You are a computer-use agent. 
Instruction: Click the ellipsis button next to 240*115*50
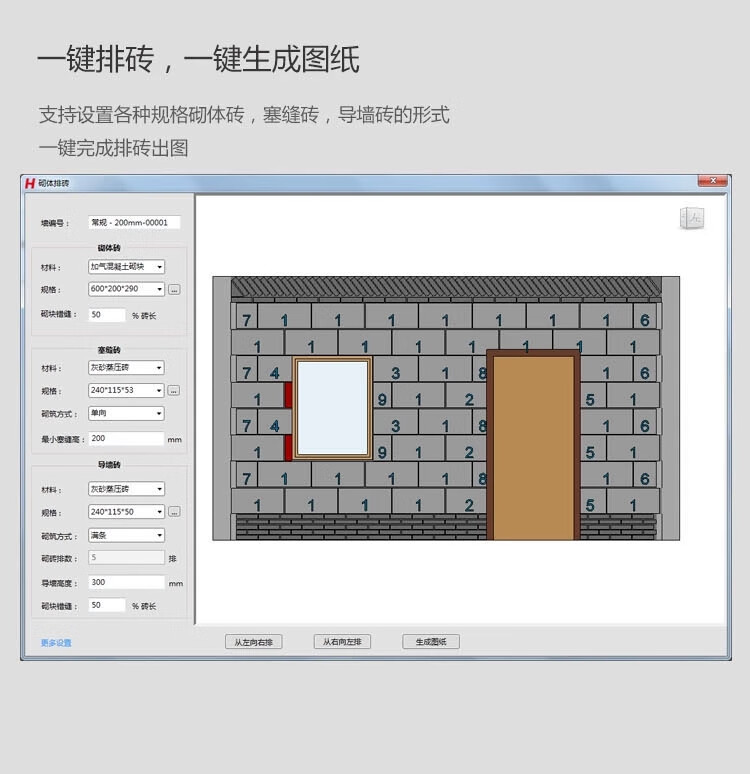click(x=174, y=512)
